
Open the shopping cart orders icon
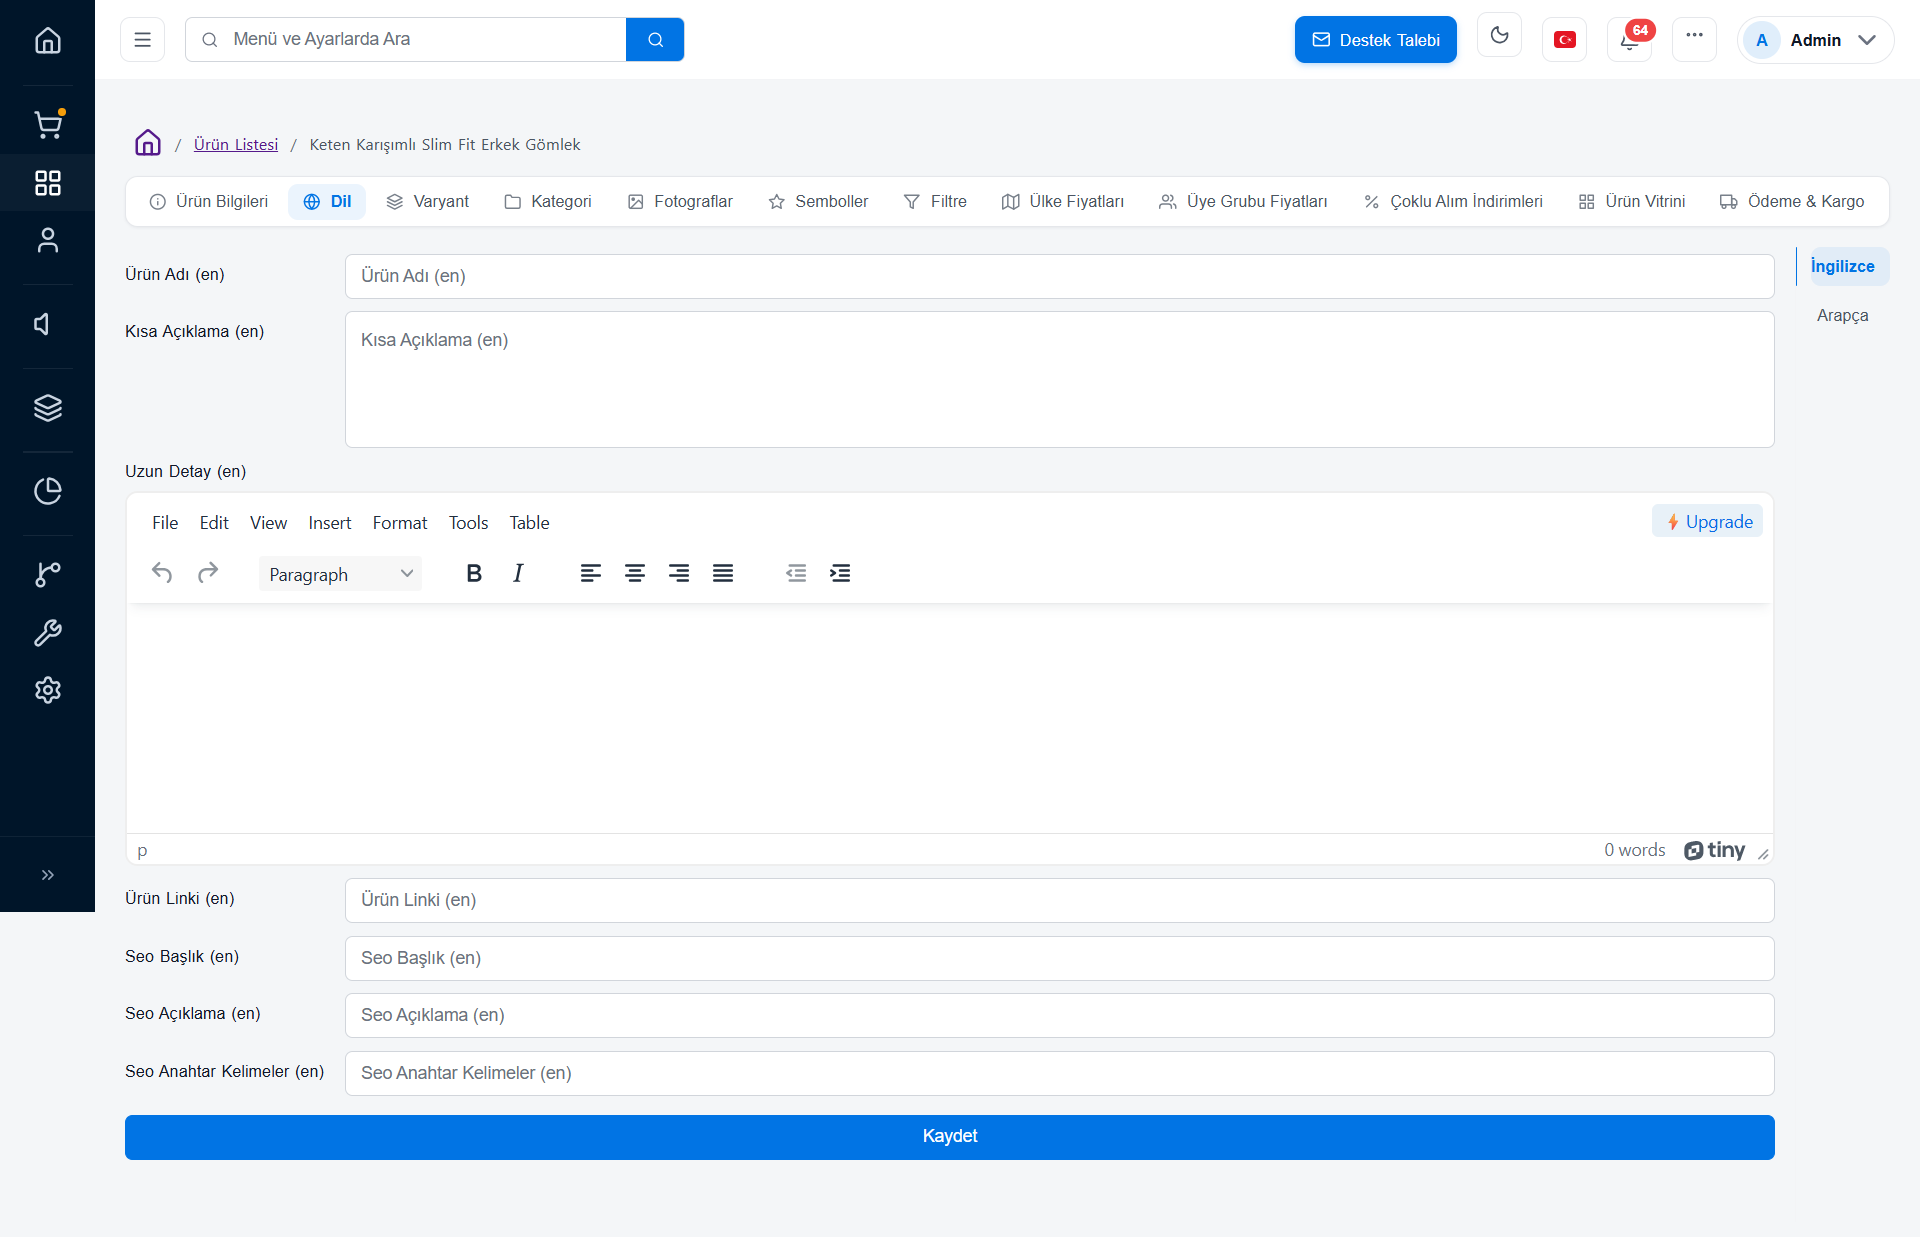point(47,124)
